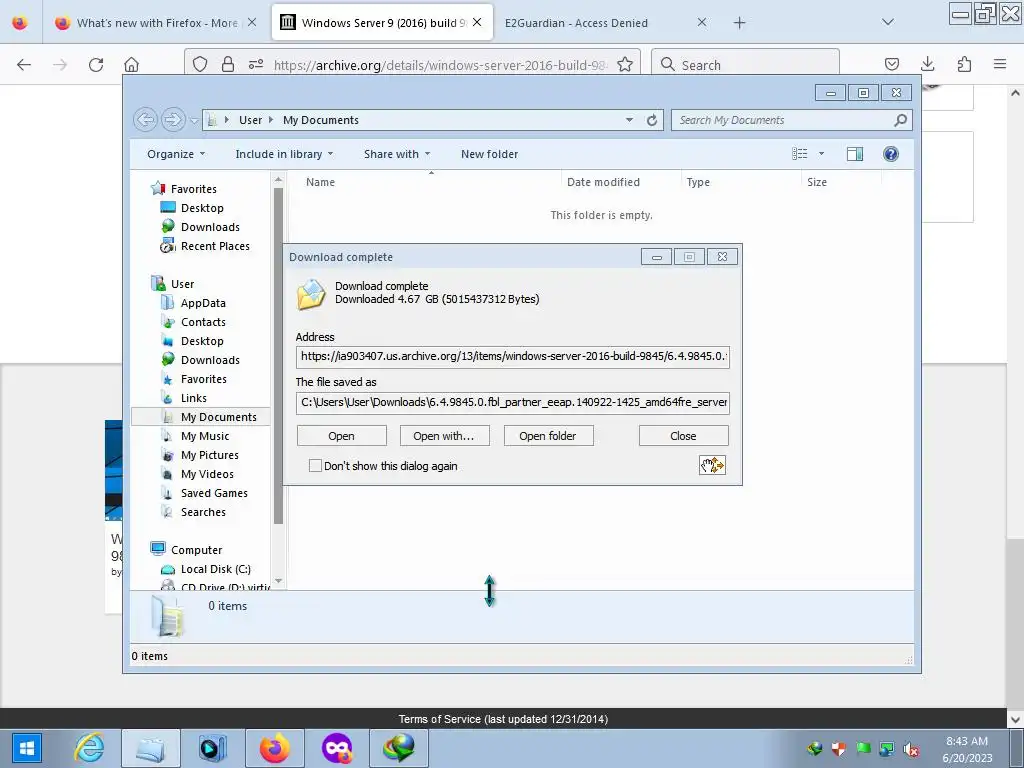Expand the Explorer address bar history dropdown
Screen dimensions: 1024x768
click(629, 120)
